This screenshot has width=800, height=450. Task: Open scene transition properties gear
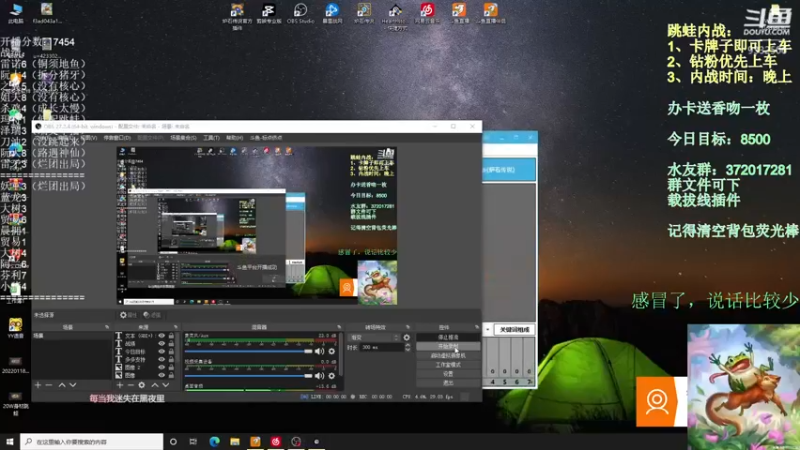[407, 337]
